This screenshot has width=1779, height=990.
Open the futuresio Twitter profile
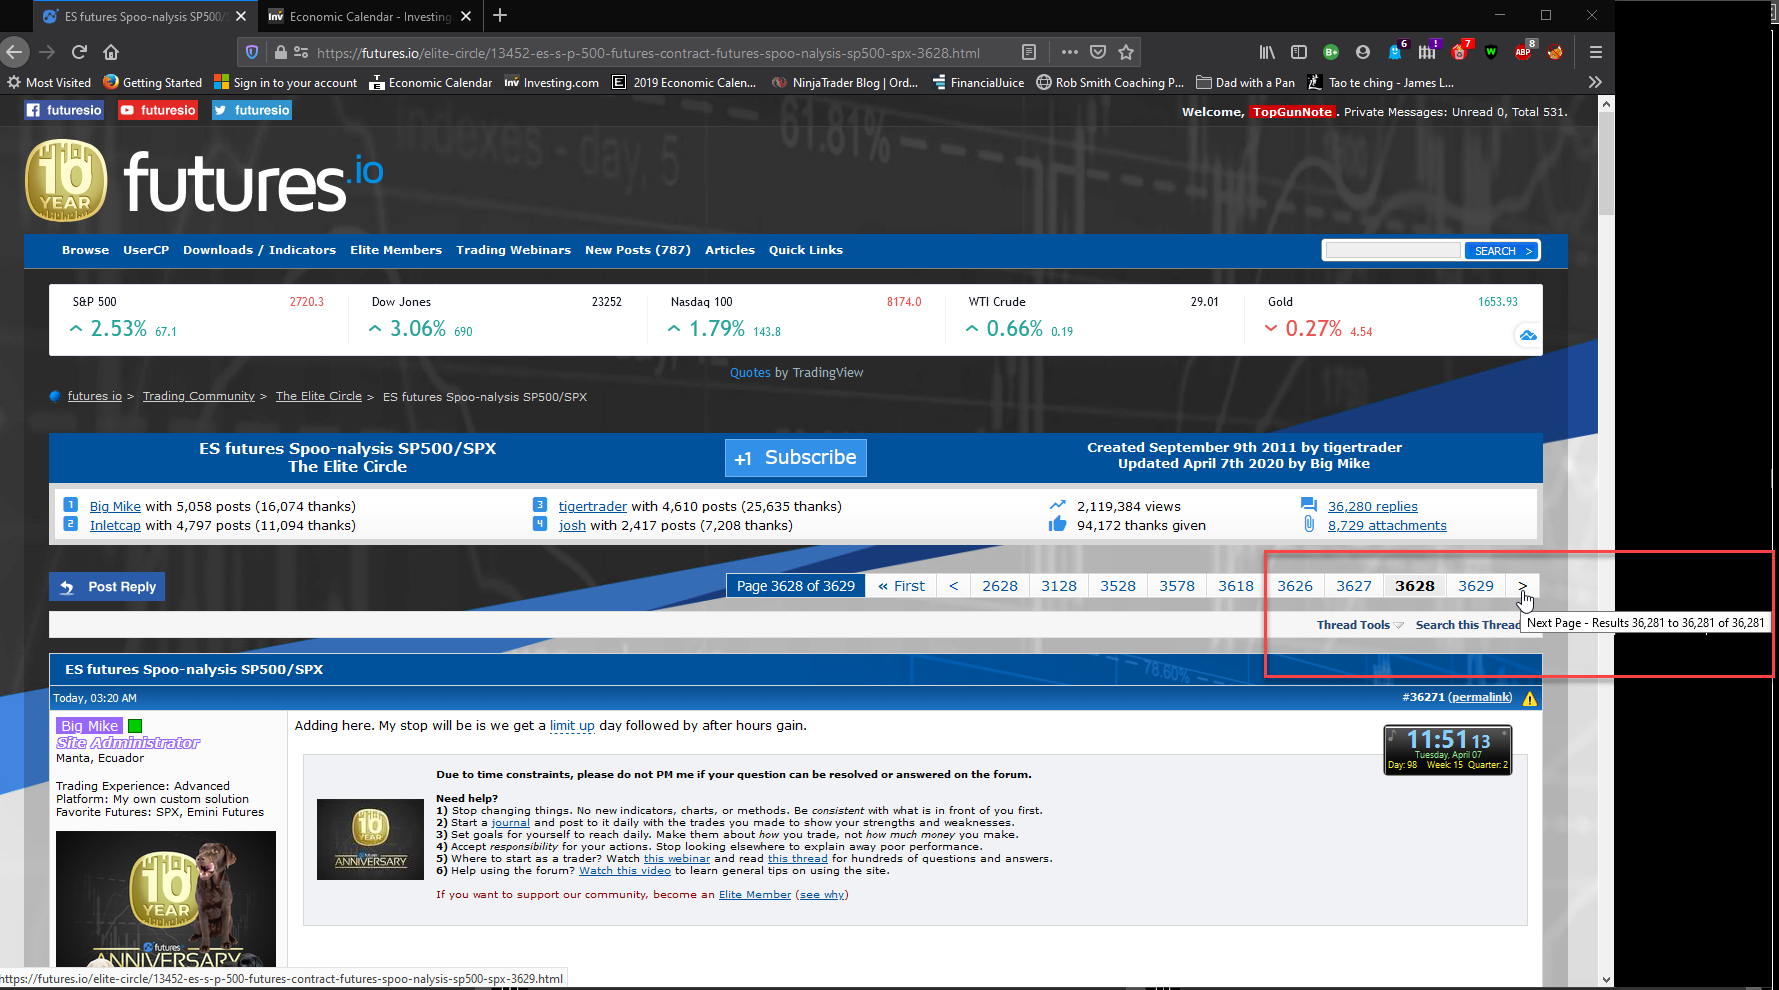click(x=252, y=110)
